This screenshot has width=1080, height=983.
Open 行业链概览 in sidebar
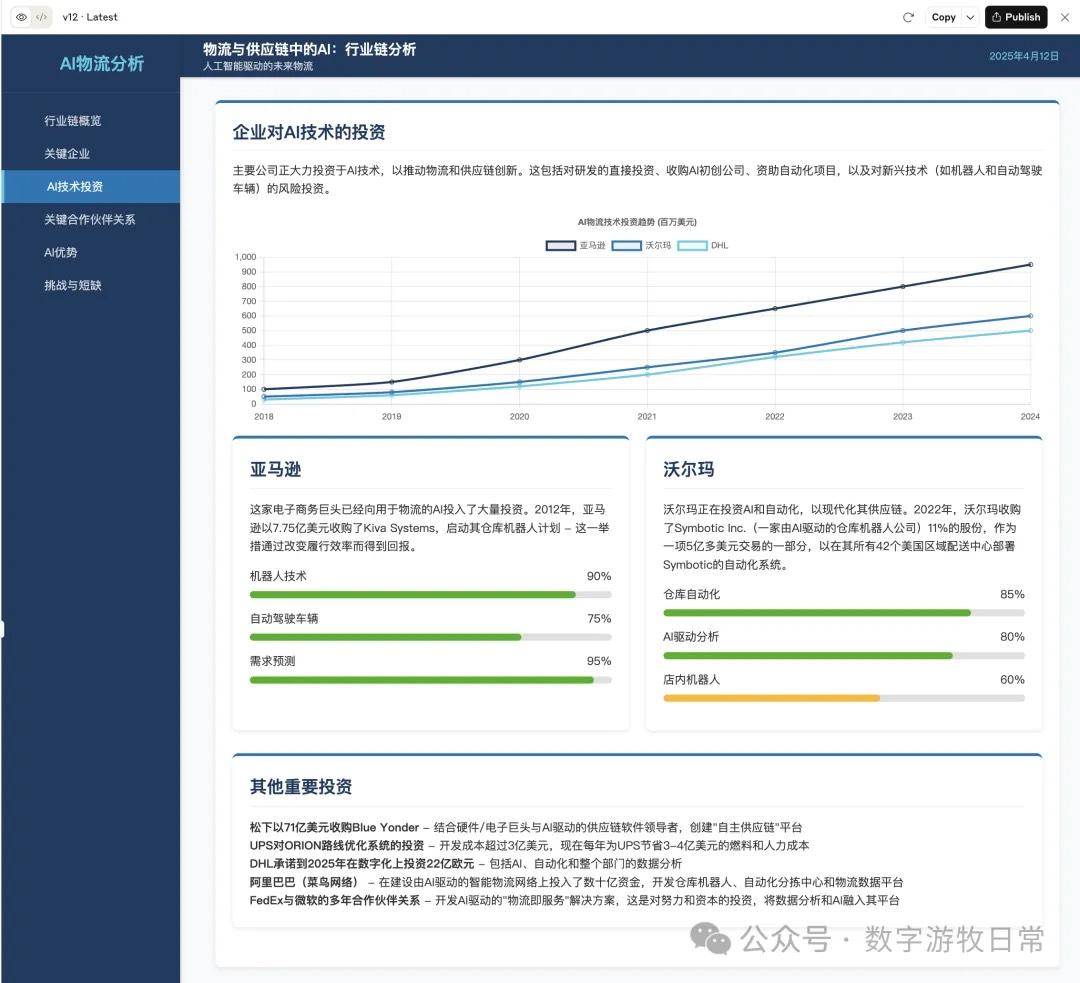pos(72,121)
